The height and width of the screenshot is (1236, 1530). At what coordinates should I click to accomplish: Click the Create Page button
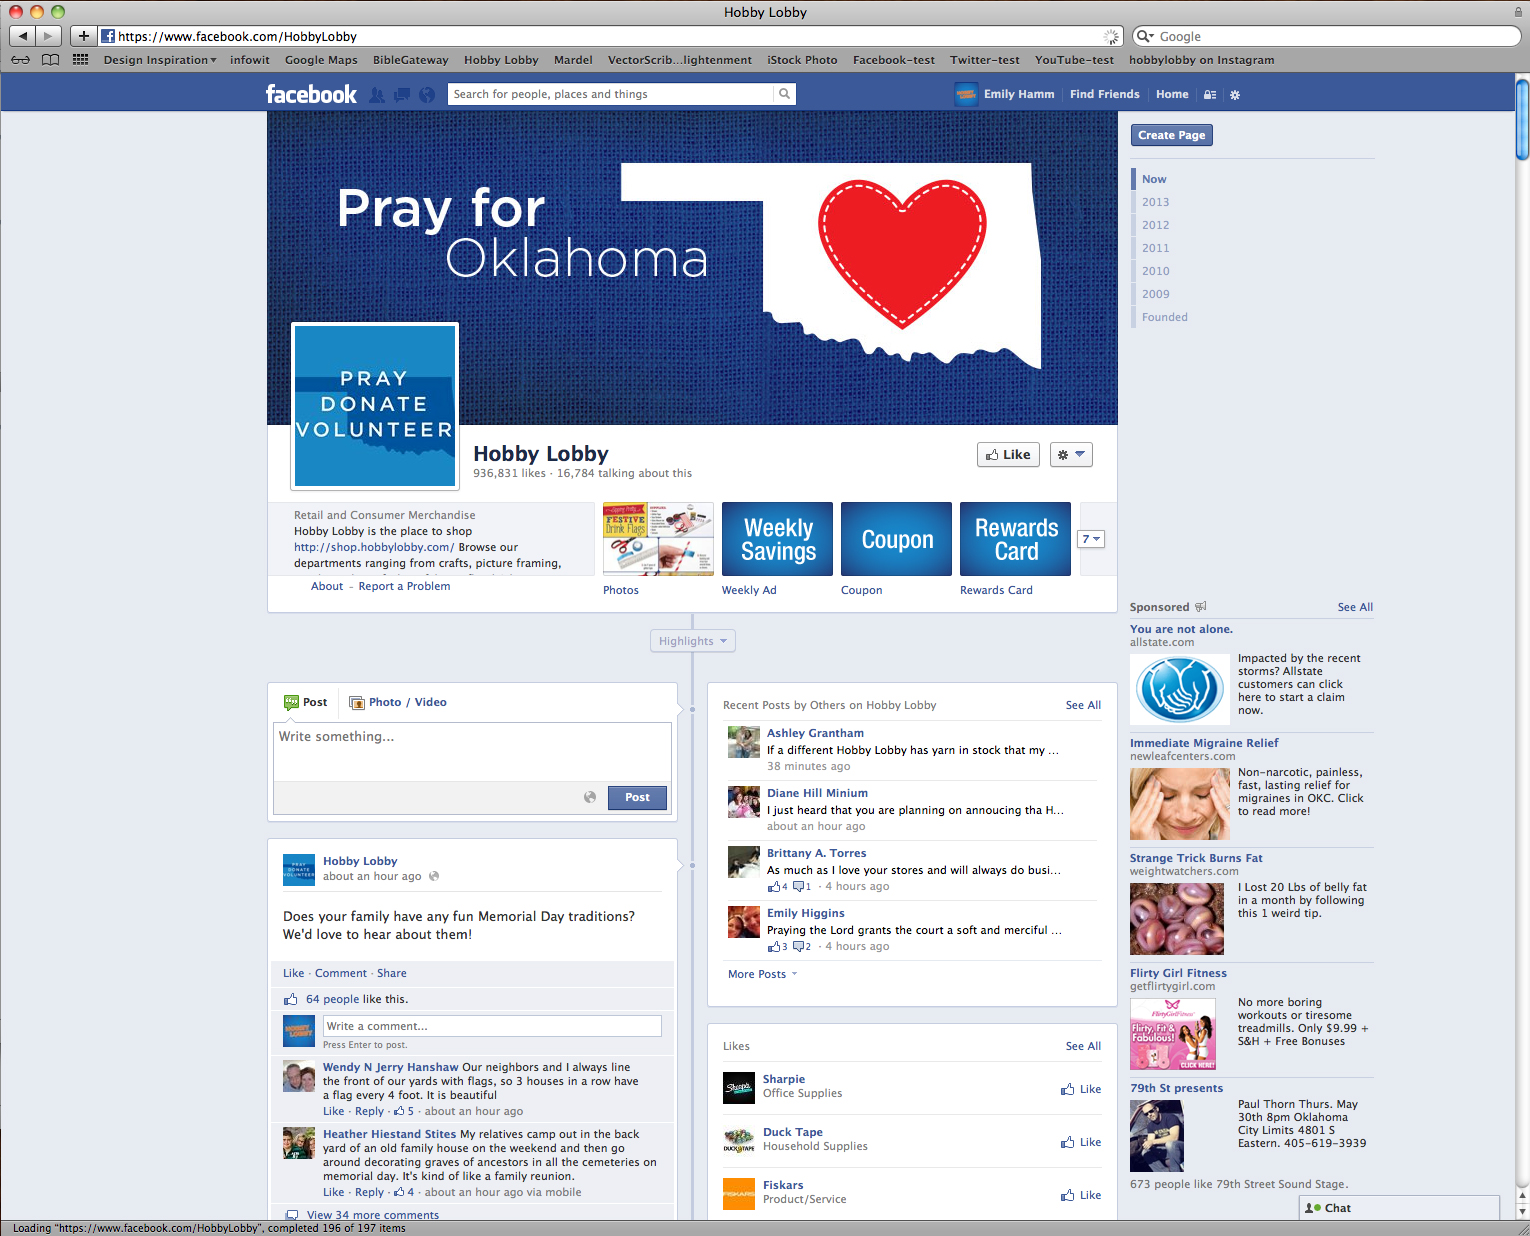1172,135
